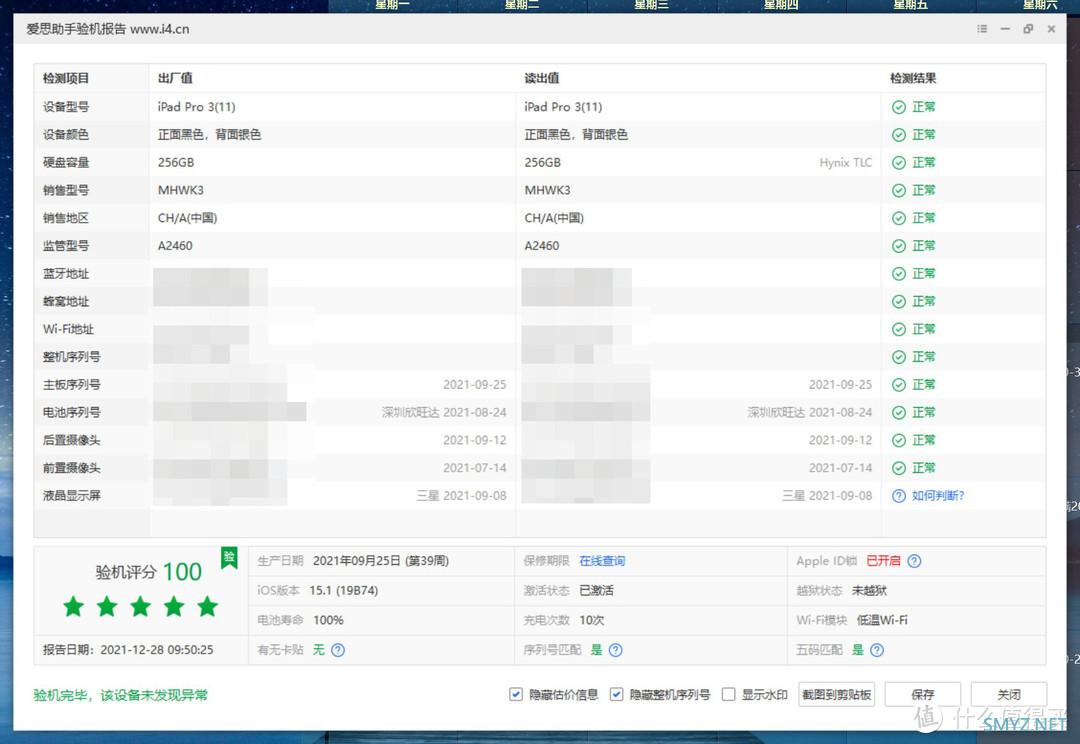This screenshot has height=744, width=1080.
Task: Click the green 验 badge near the score
Action: tap(229, 557)
